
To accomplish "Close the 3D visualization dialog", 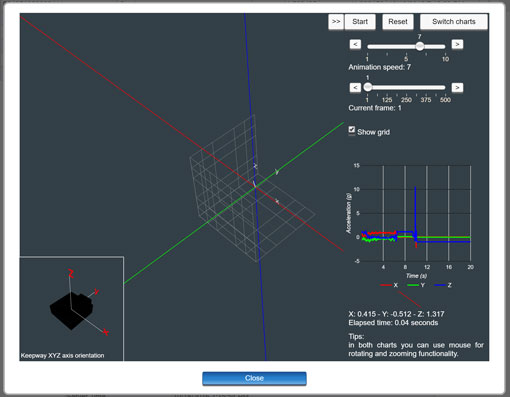I will (x=254, y=378).
